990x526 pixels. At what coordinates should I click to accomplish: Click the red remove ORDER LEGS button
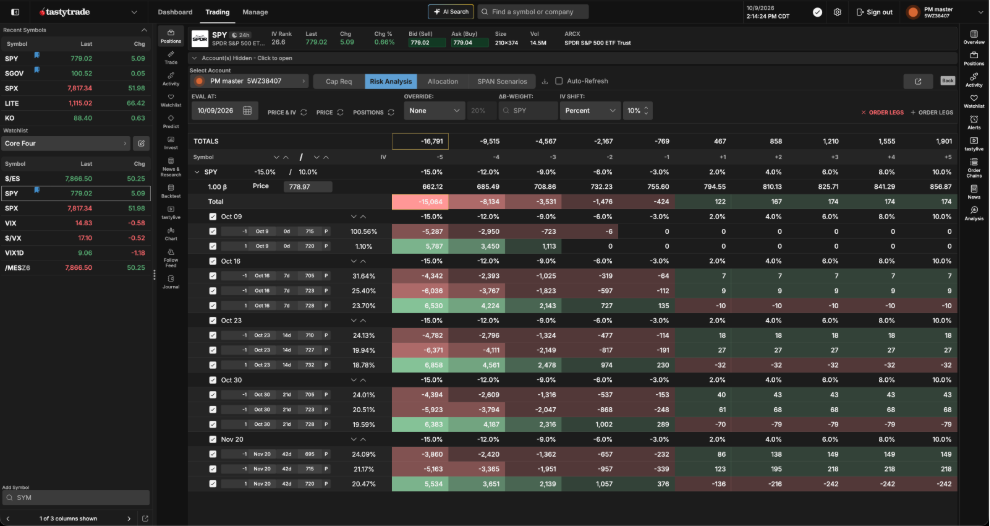coord(882,112)
